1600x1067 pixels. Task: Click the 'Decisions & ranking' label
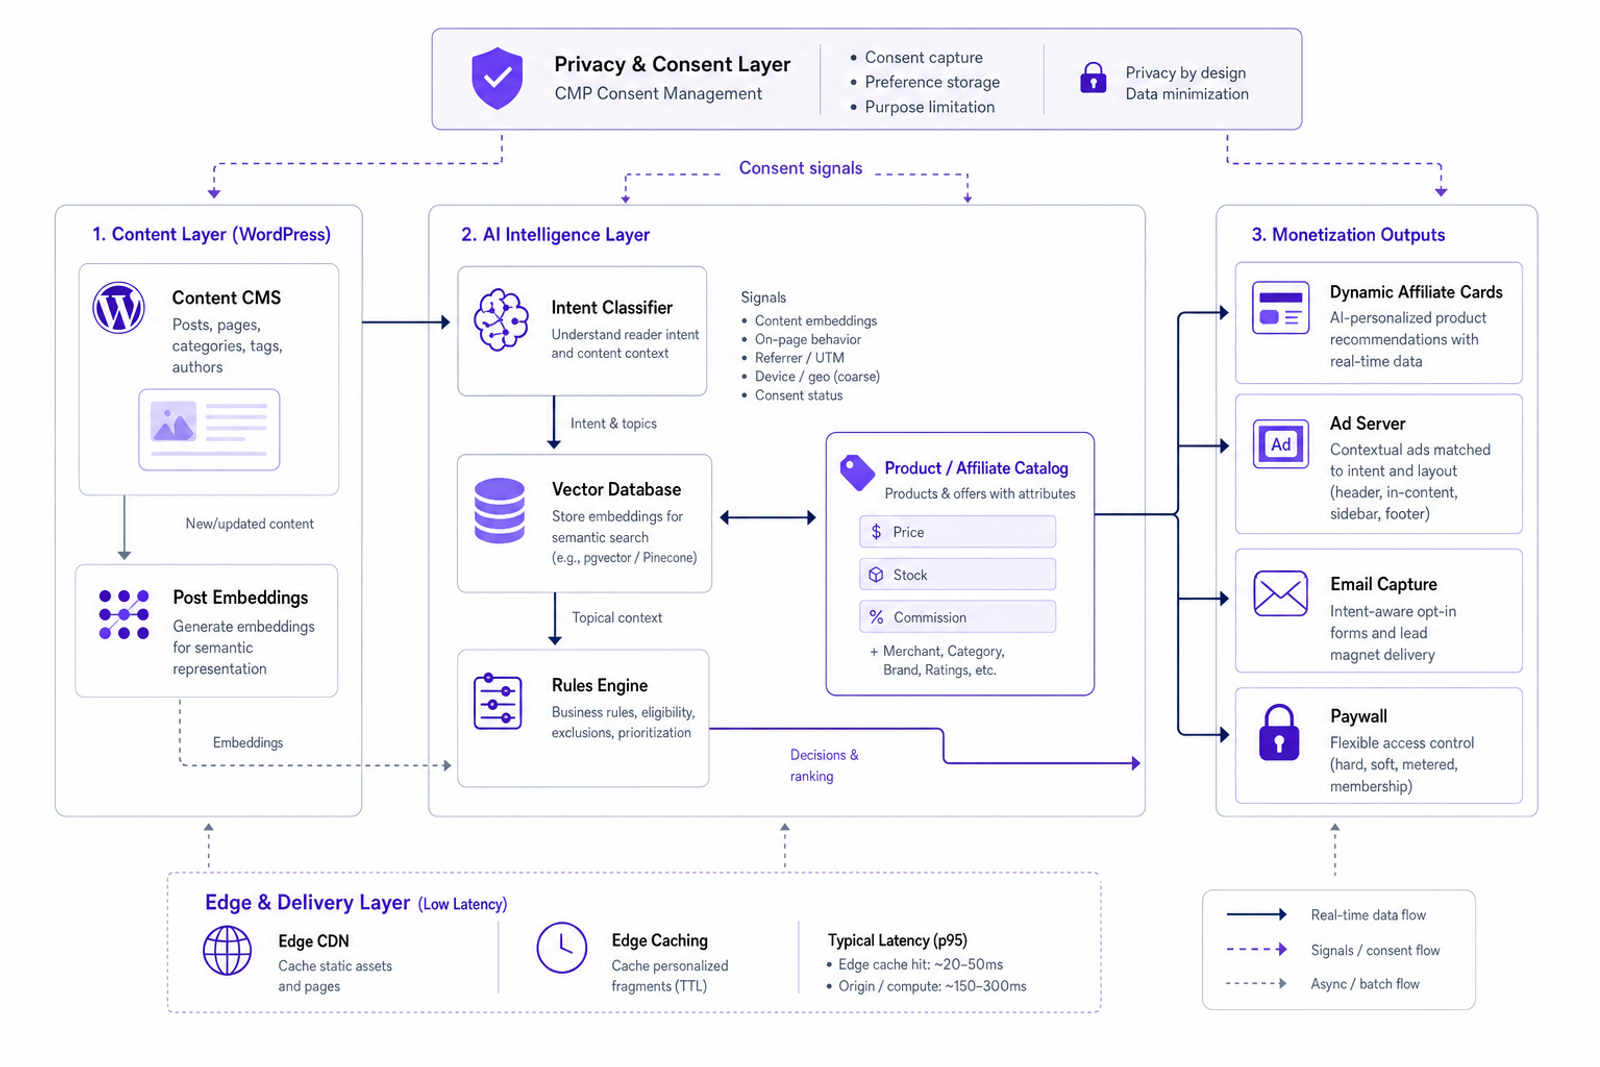[824, 765]
